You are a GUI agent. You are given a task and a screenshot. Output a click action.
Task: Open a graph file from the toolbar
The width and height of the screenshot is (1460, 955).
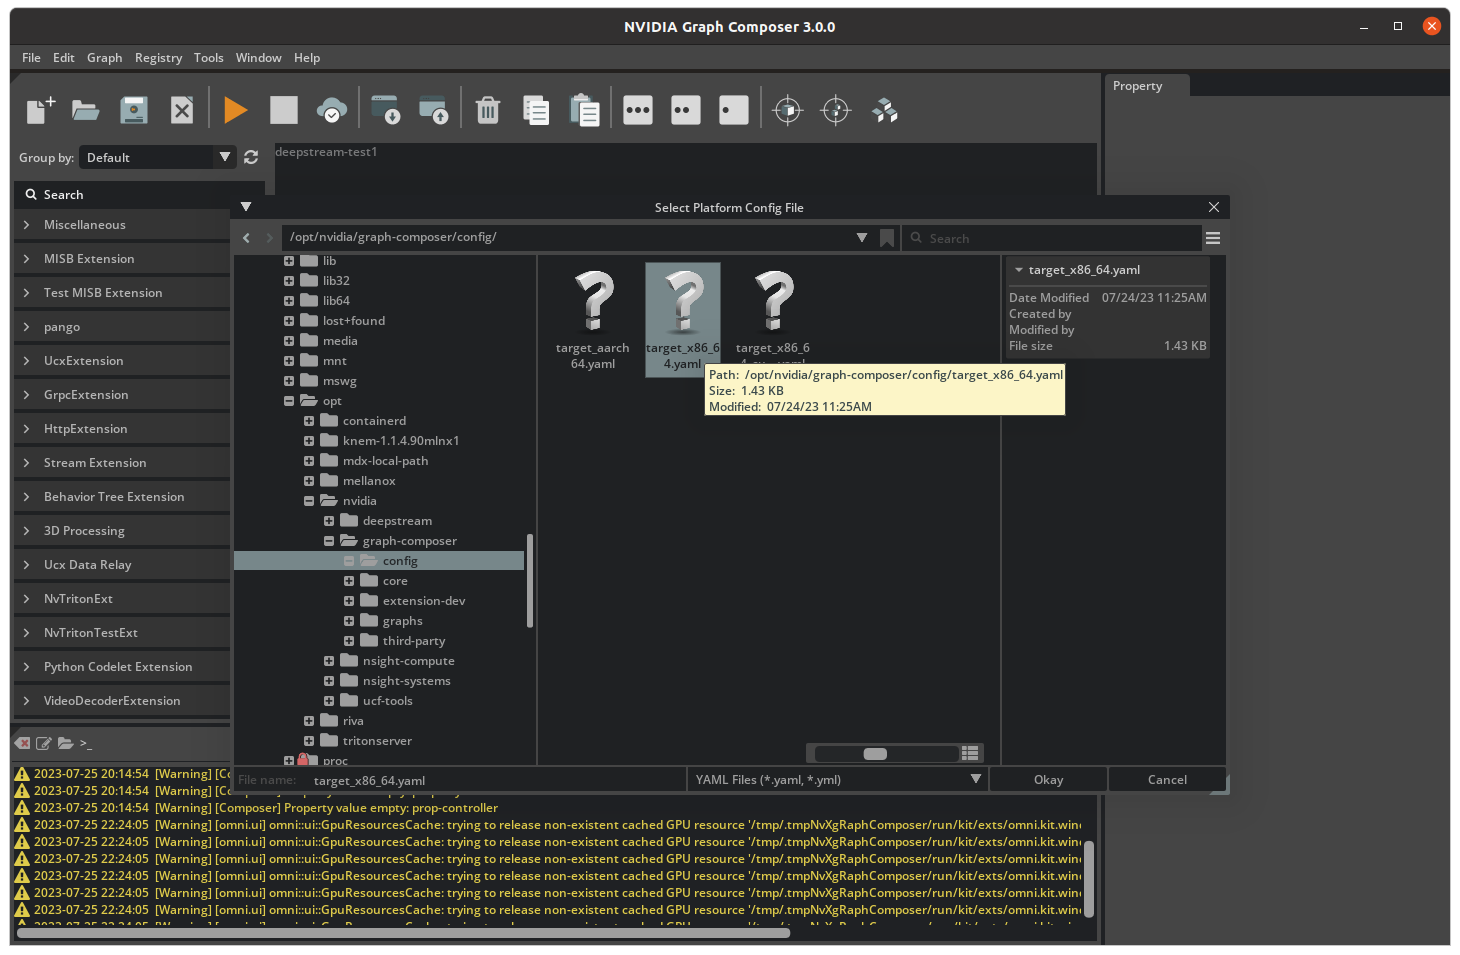point(86,110)
